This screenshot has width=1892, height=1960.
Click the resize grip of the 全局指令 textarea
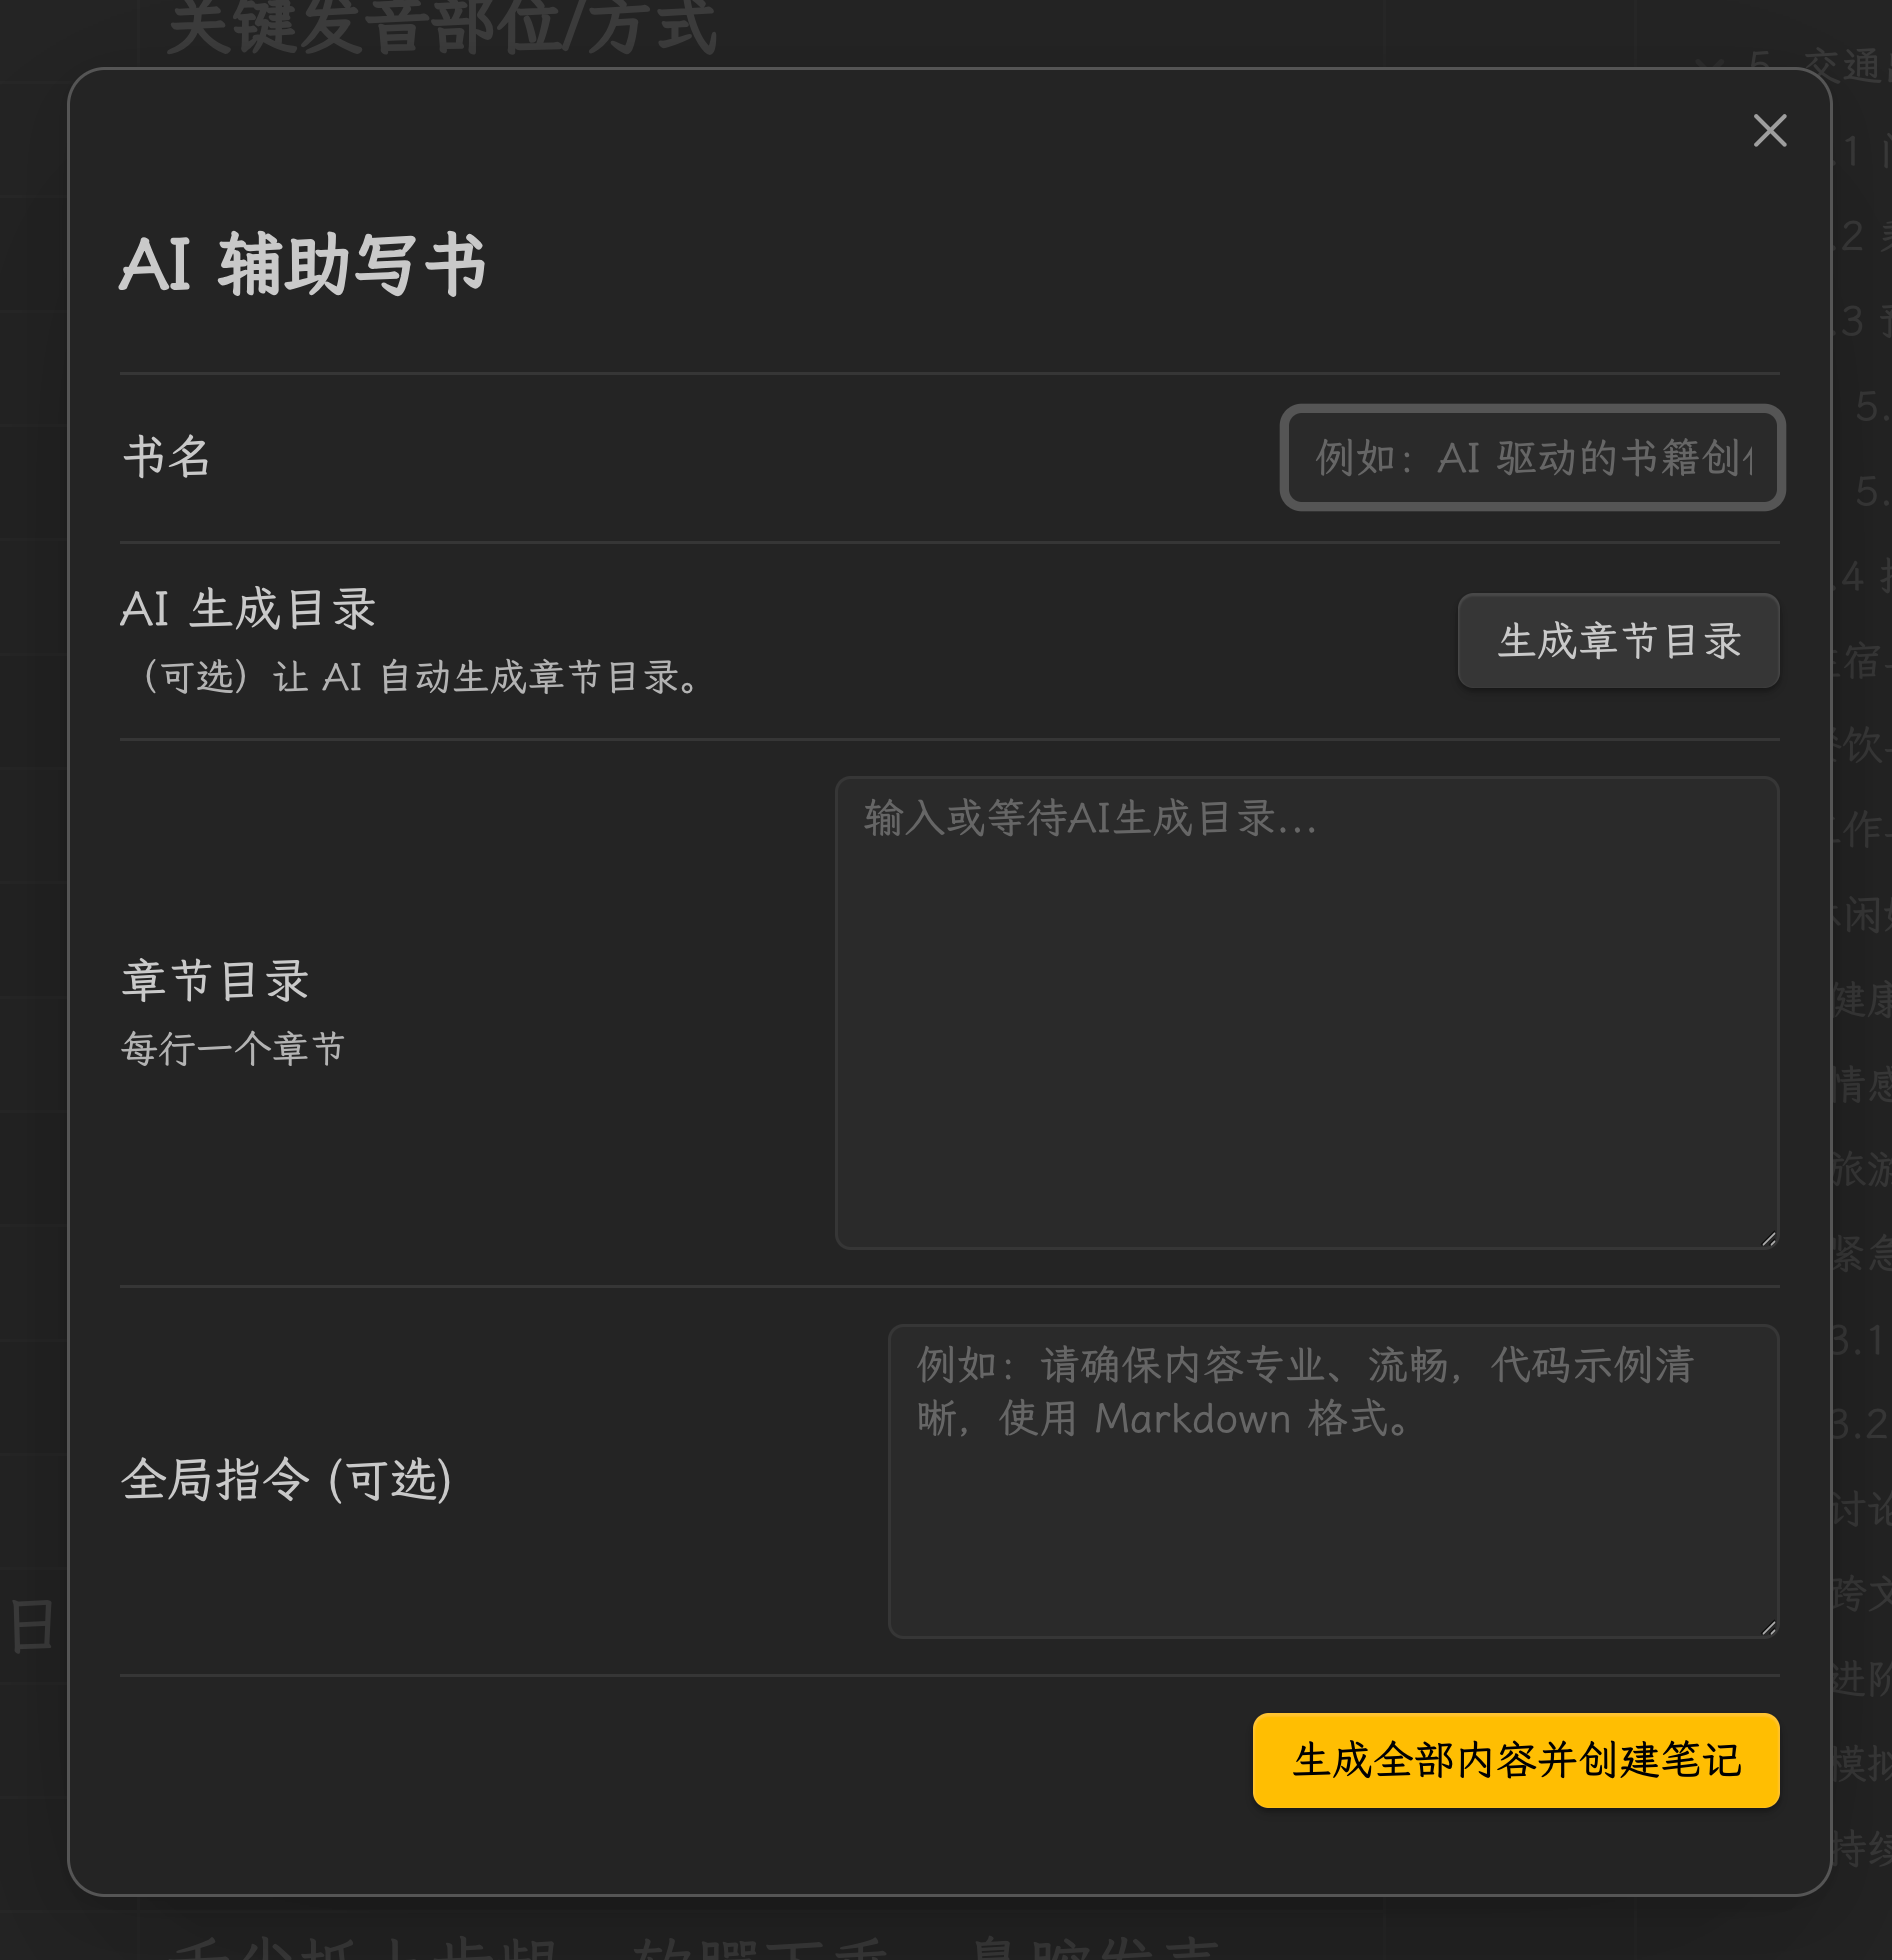point(1769,1628)
